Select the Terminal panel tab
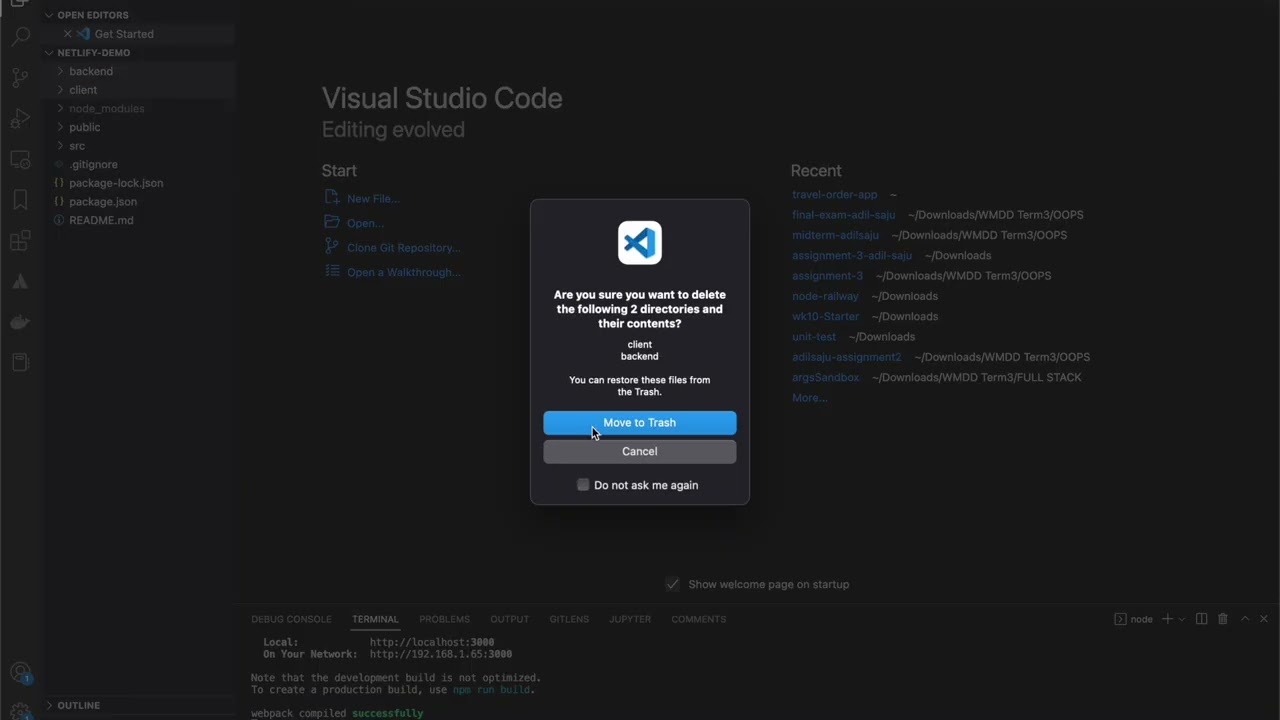 pyautogui.click(x=375, y=619)
